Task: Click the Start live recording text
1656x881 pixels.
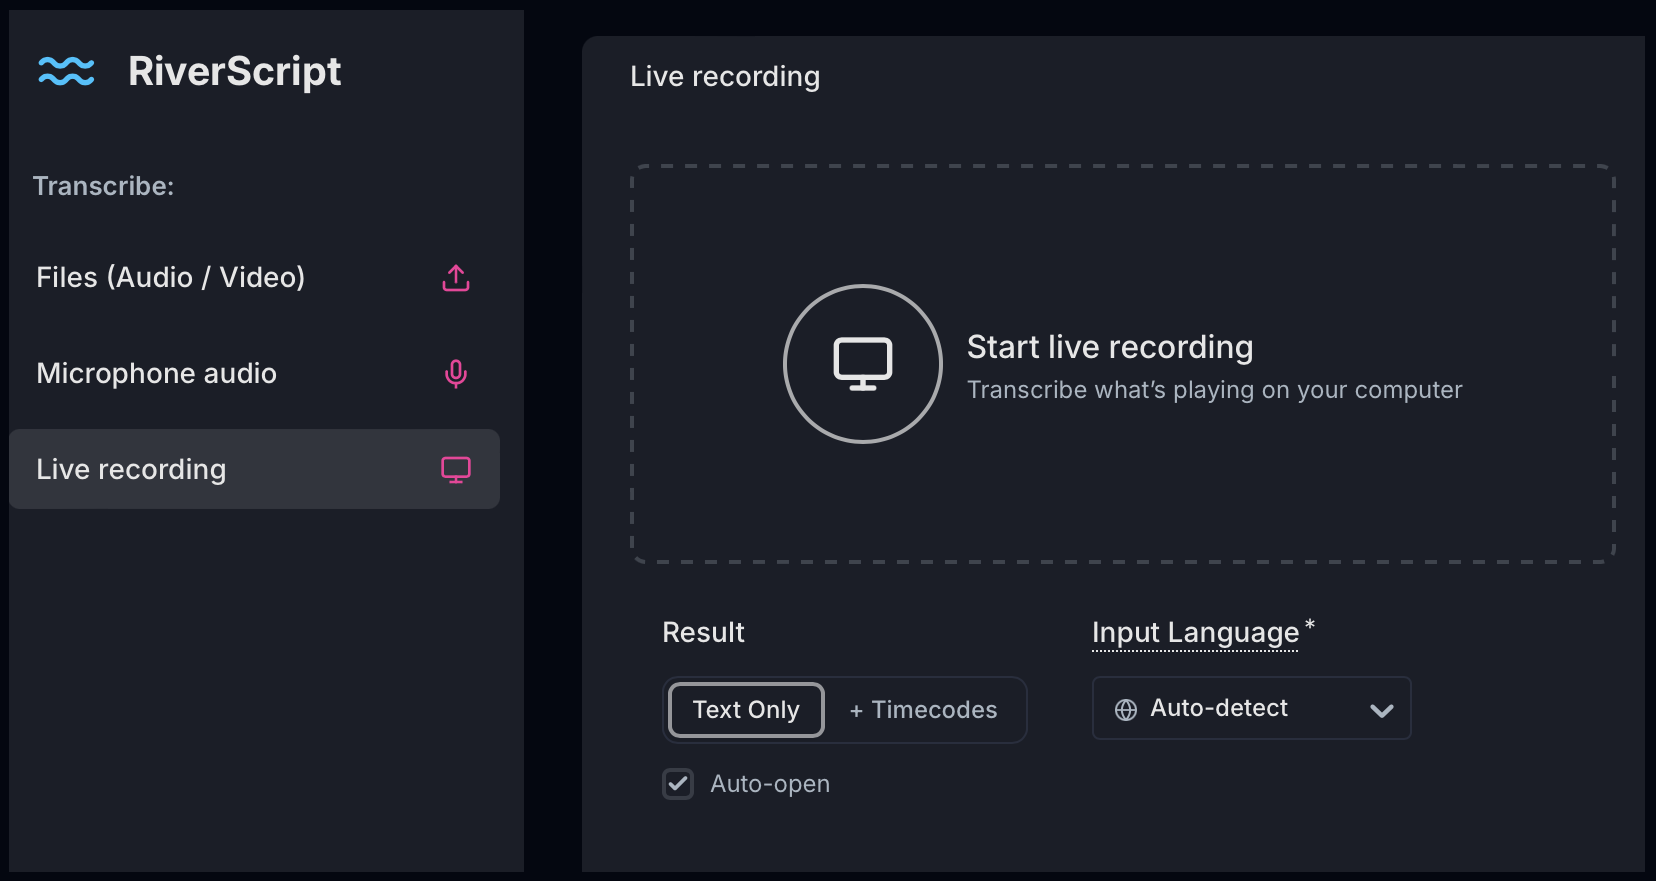Action: click(x=1110, y=347)
